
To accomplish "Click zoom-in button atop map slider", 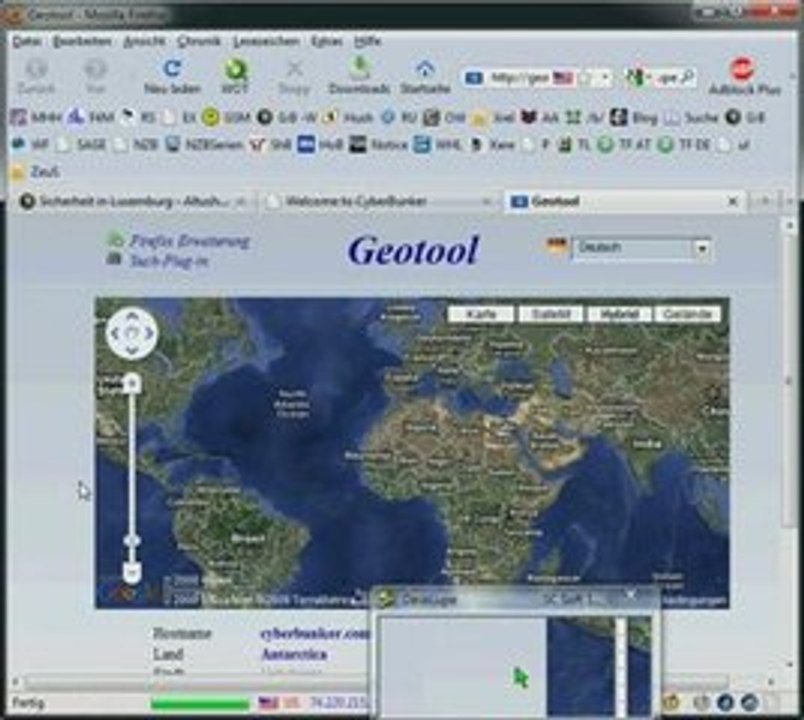I will (132, 383).
